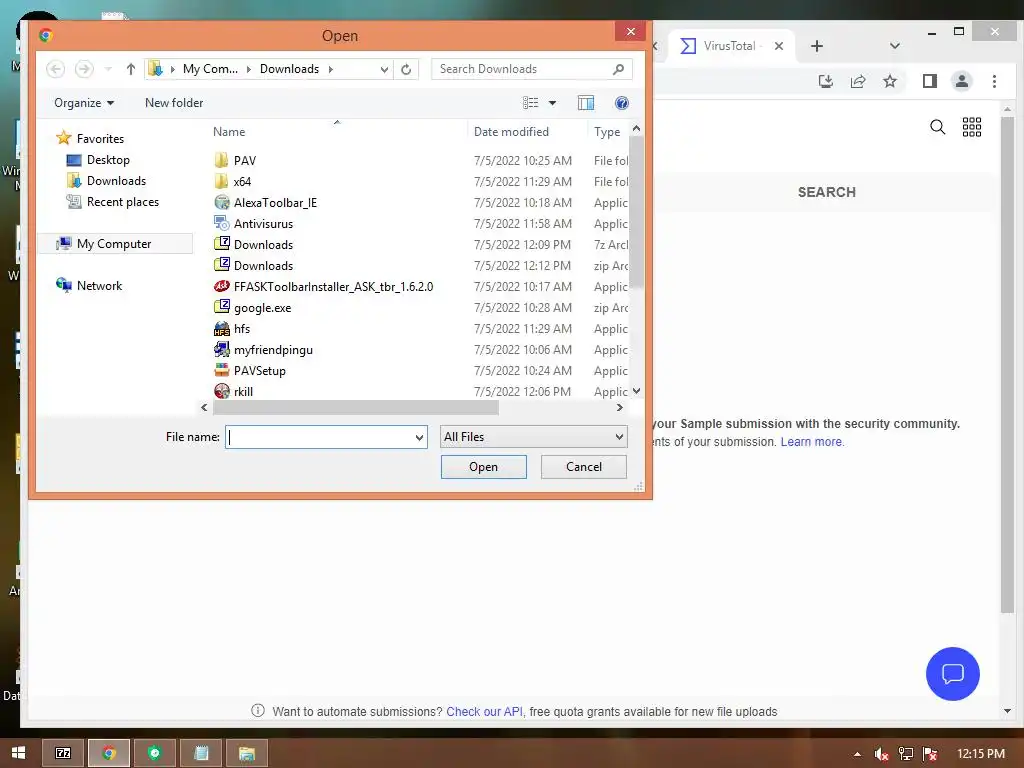Click the horizontal scrollbar in file list
This screenshot has width=1024, height=768.
356,408
